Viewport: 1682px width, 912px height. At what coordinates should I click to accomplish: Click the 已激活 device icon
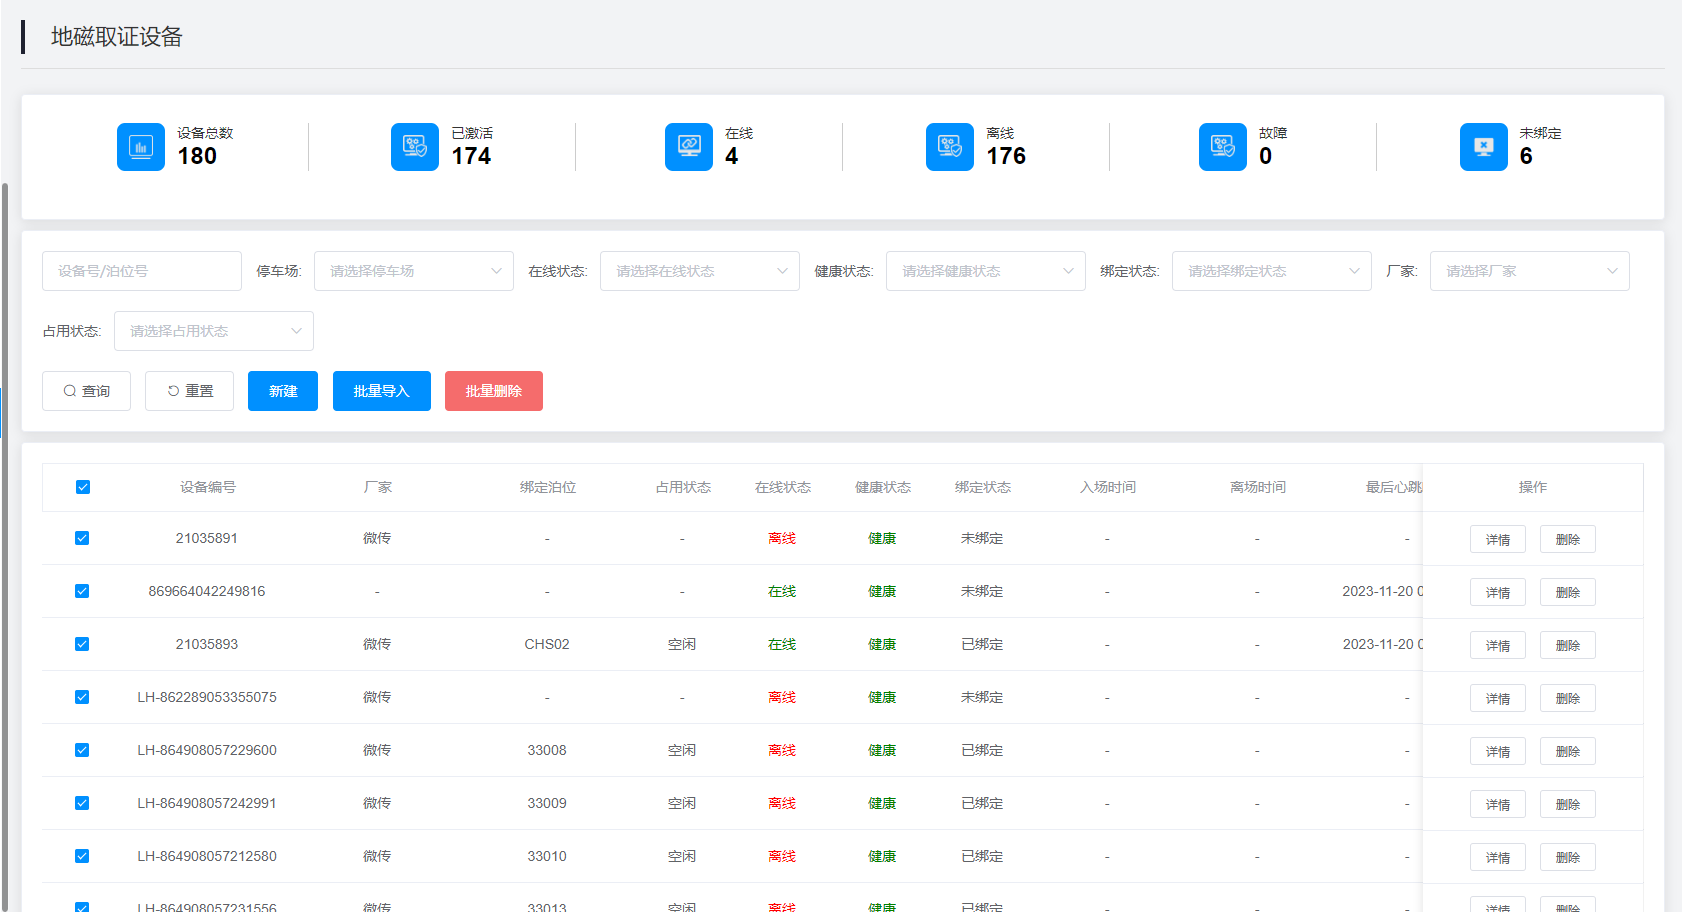(415, 147)
